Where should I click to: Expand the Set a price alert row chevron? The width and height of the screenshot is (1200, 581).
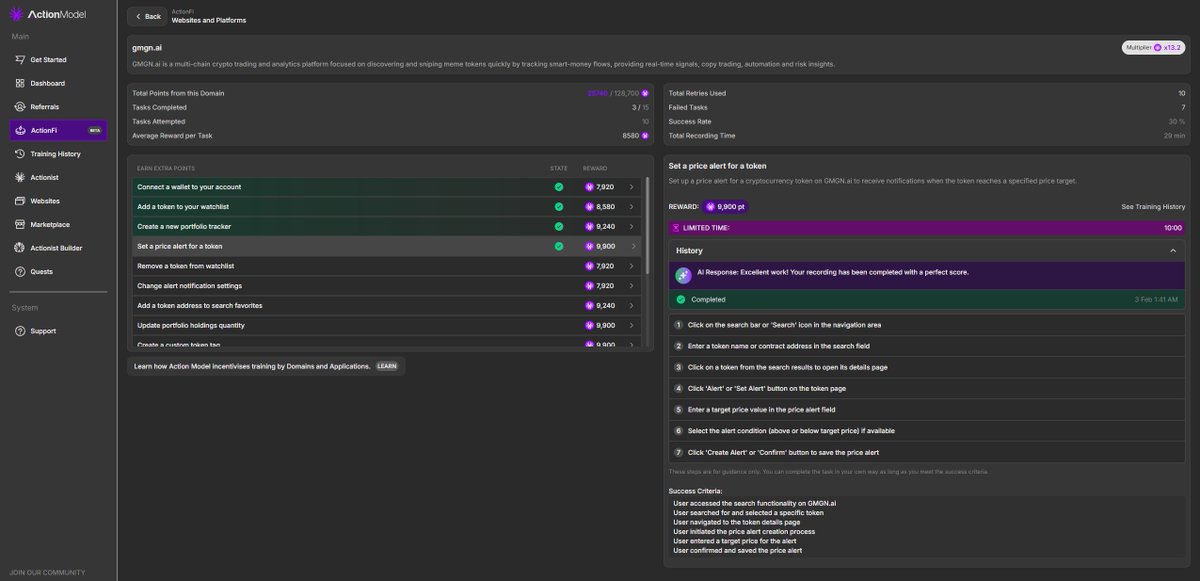[x=631, y=246]
